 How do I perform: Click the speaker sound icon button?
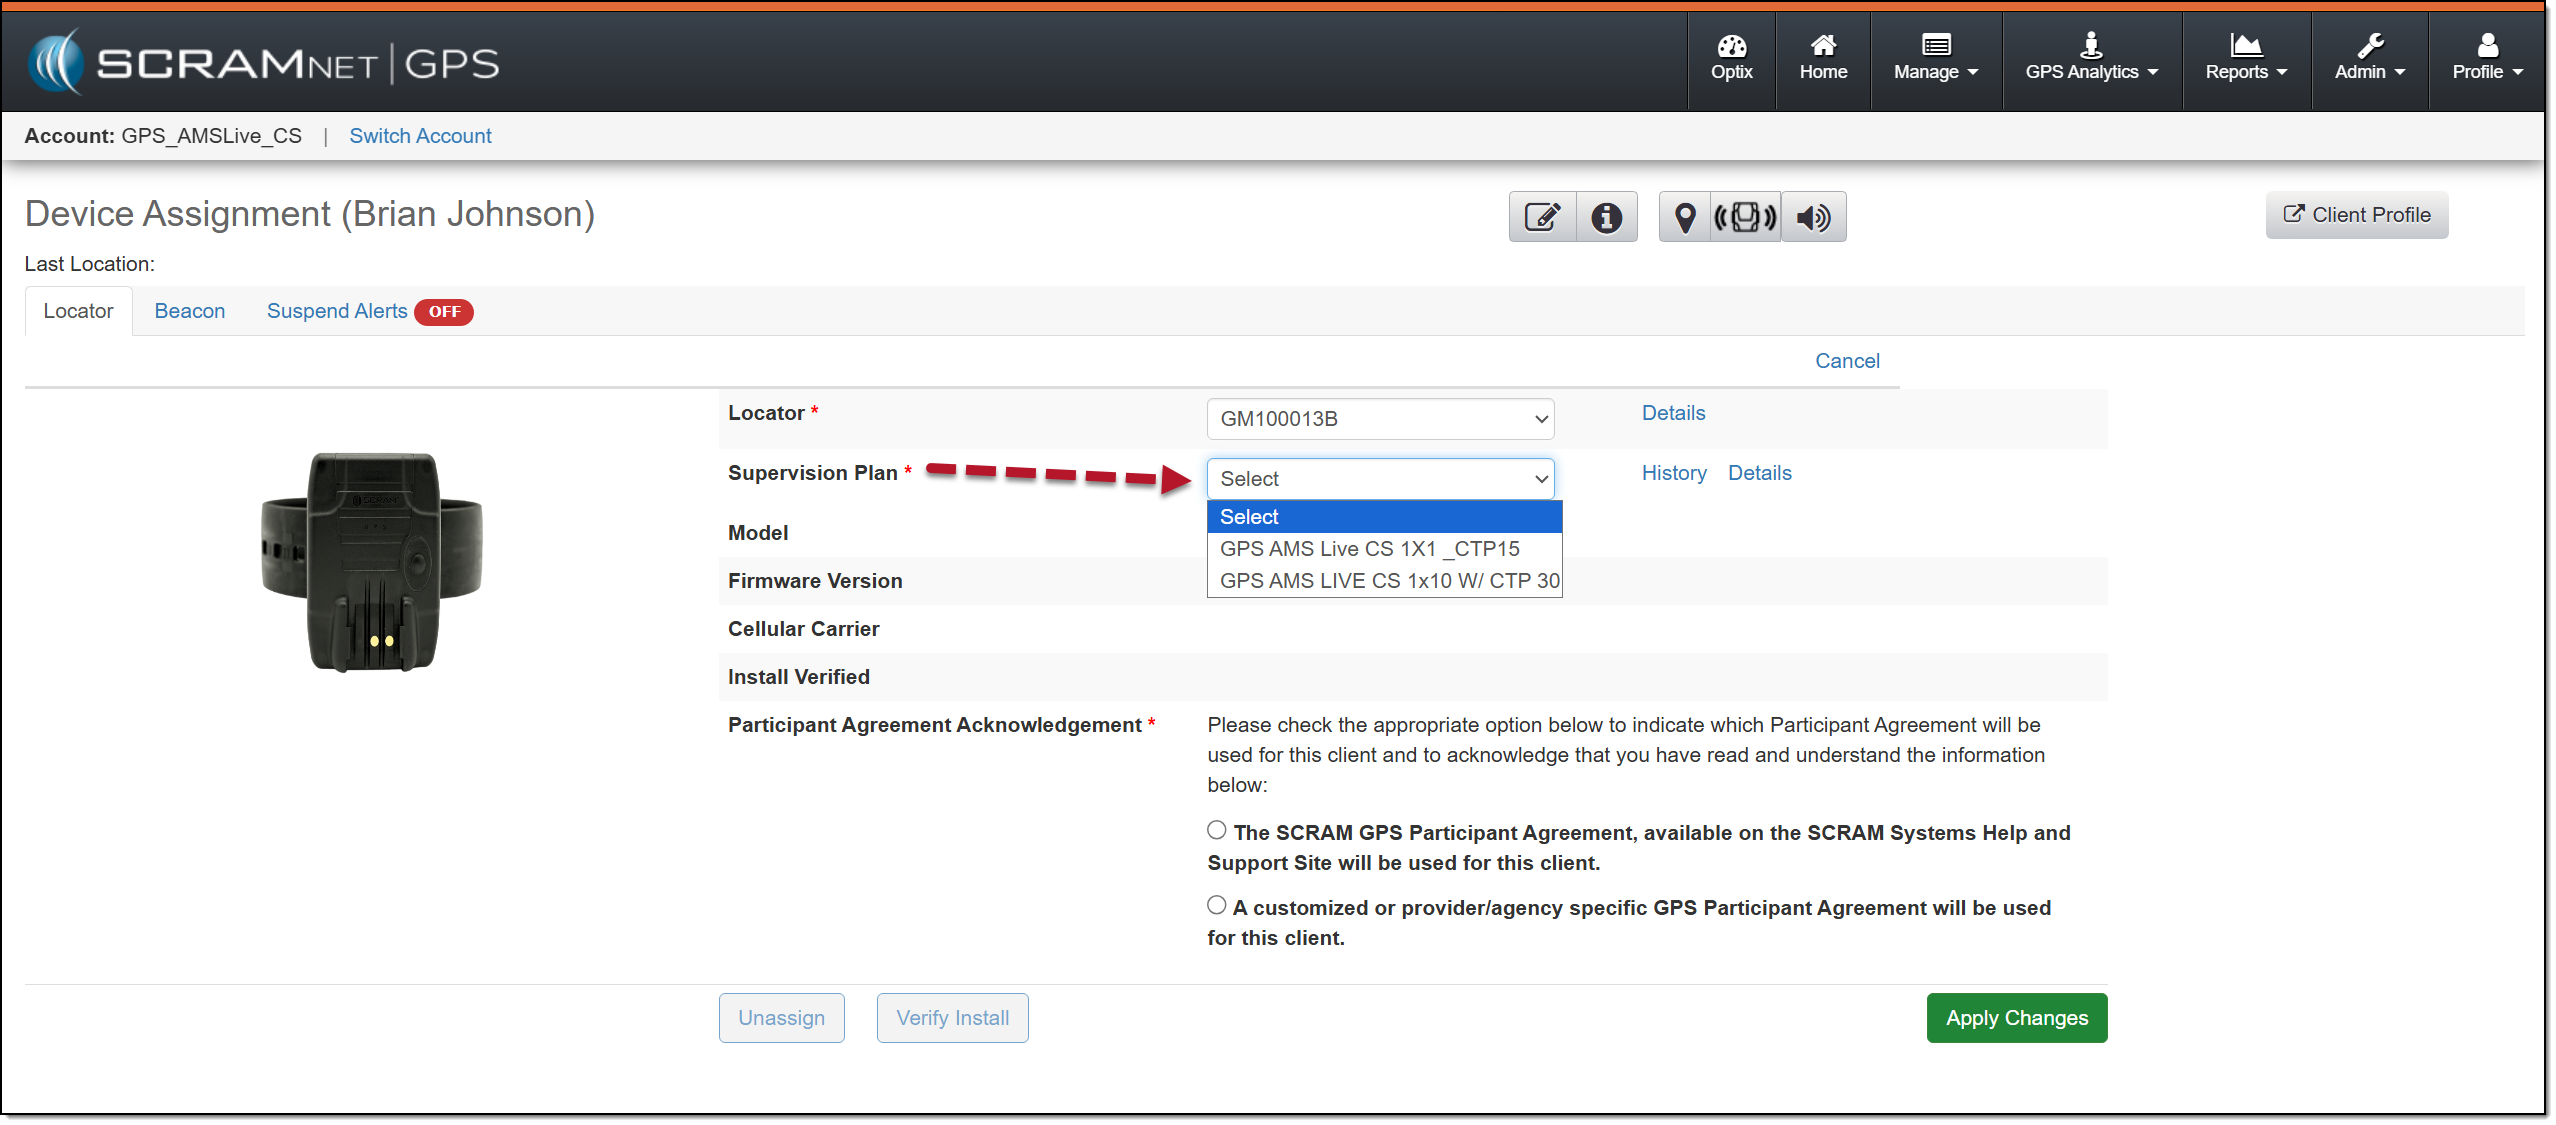[x=1813, y=217]
